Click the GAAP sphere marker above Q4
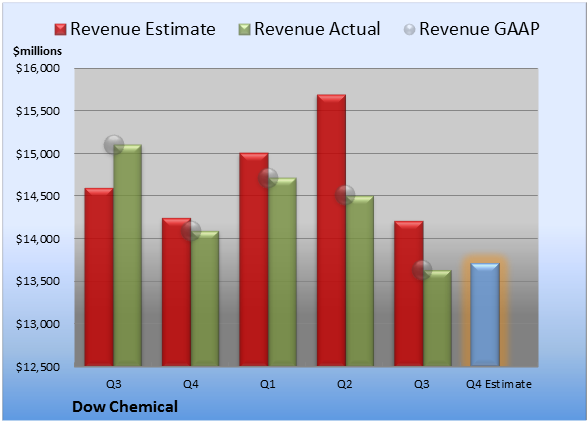Image resolution: width=588 pixels, height=422 pixels. (x=191, y=231)
